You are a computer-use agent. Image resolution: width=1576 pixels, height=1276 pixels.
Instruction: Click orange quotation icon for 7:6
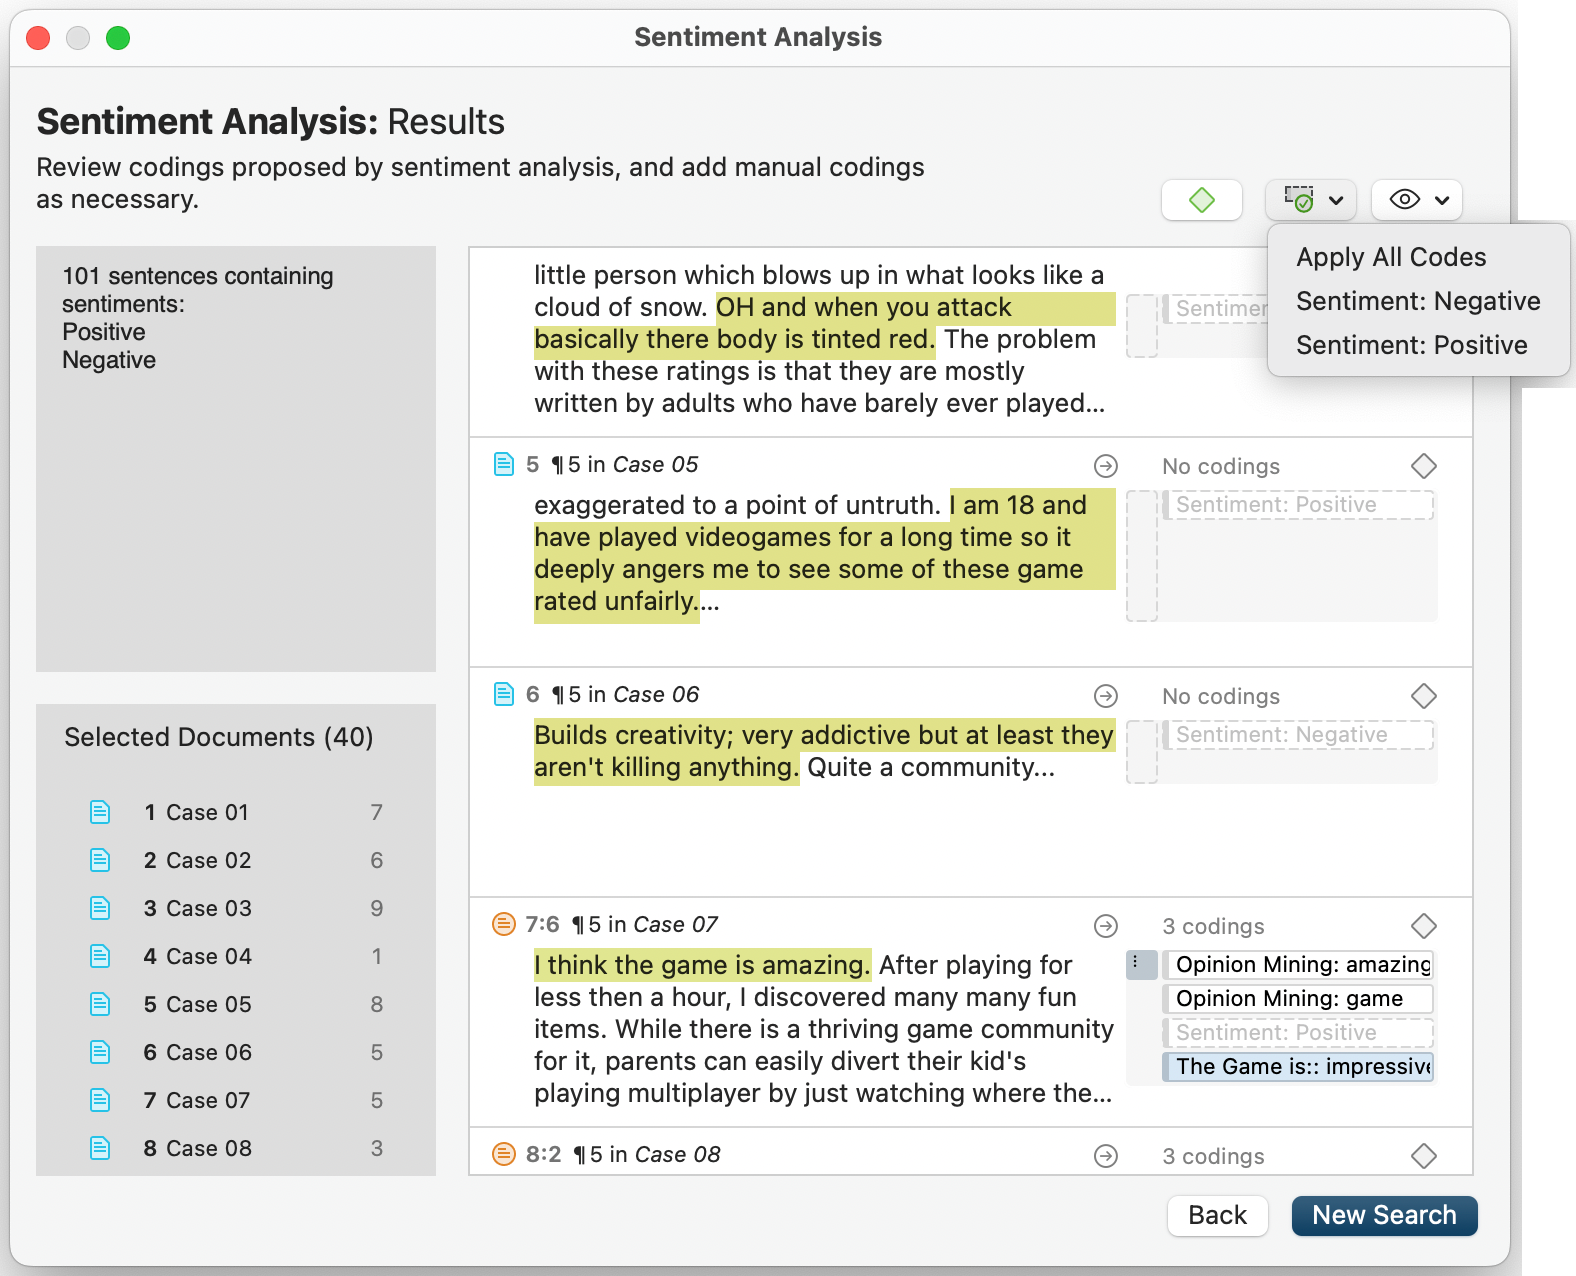(504, 924)
